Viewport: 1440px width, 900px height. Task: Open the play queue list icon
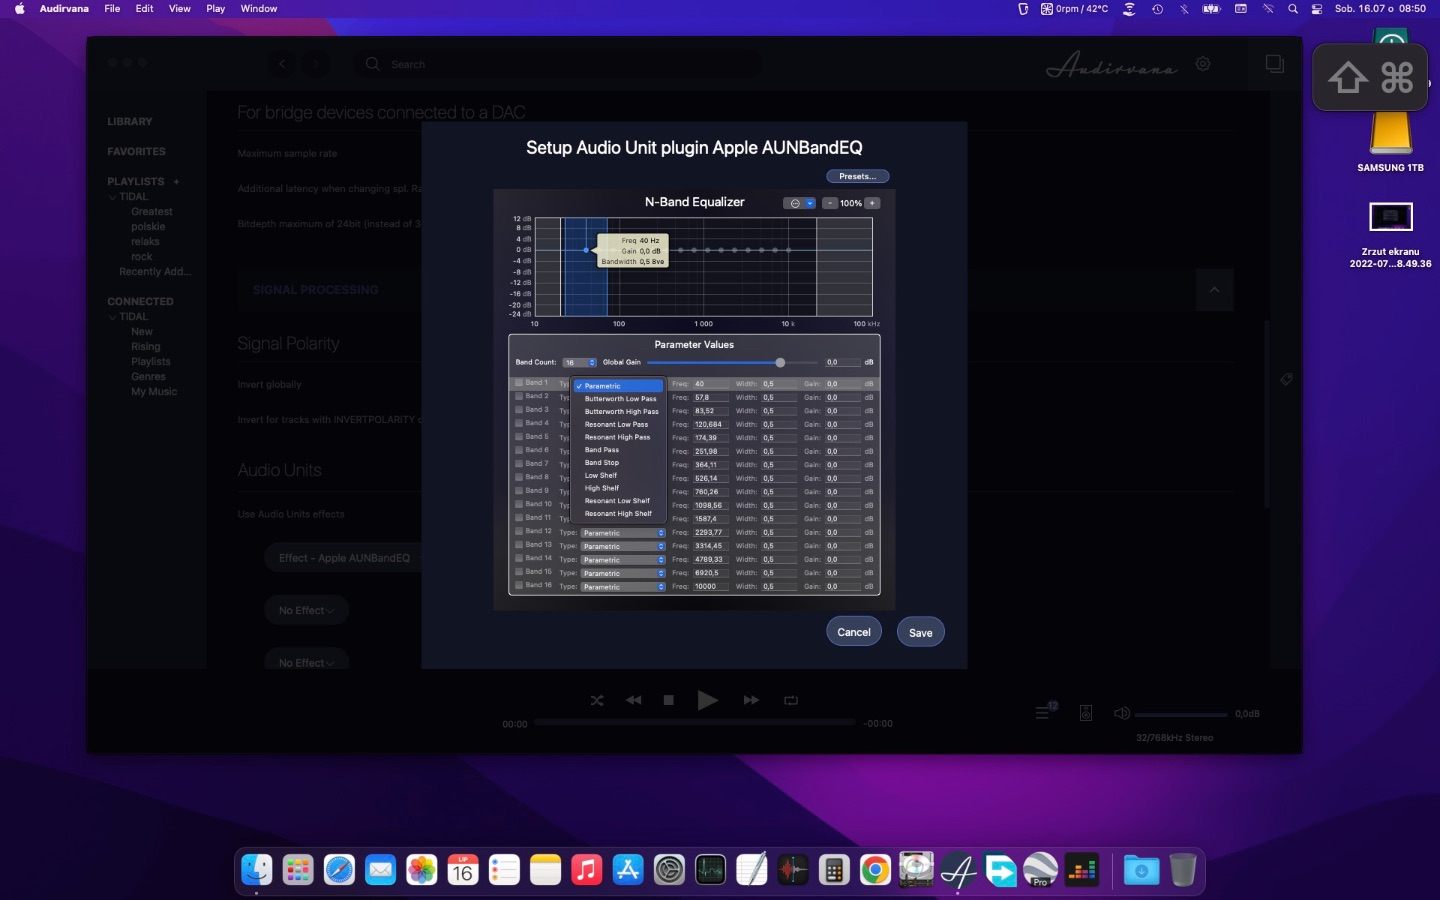1045,712
